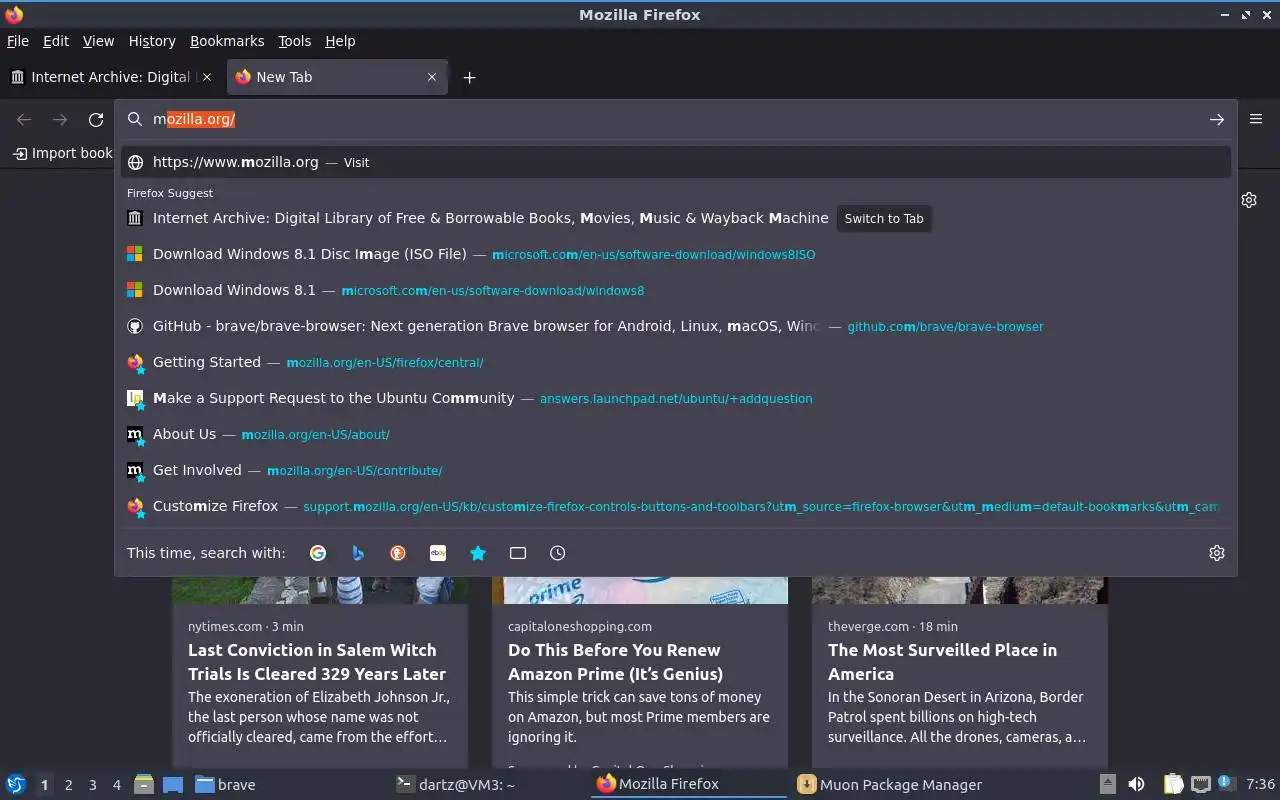Open the File menu

[x=18, y=41]
